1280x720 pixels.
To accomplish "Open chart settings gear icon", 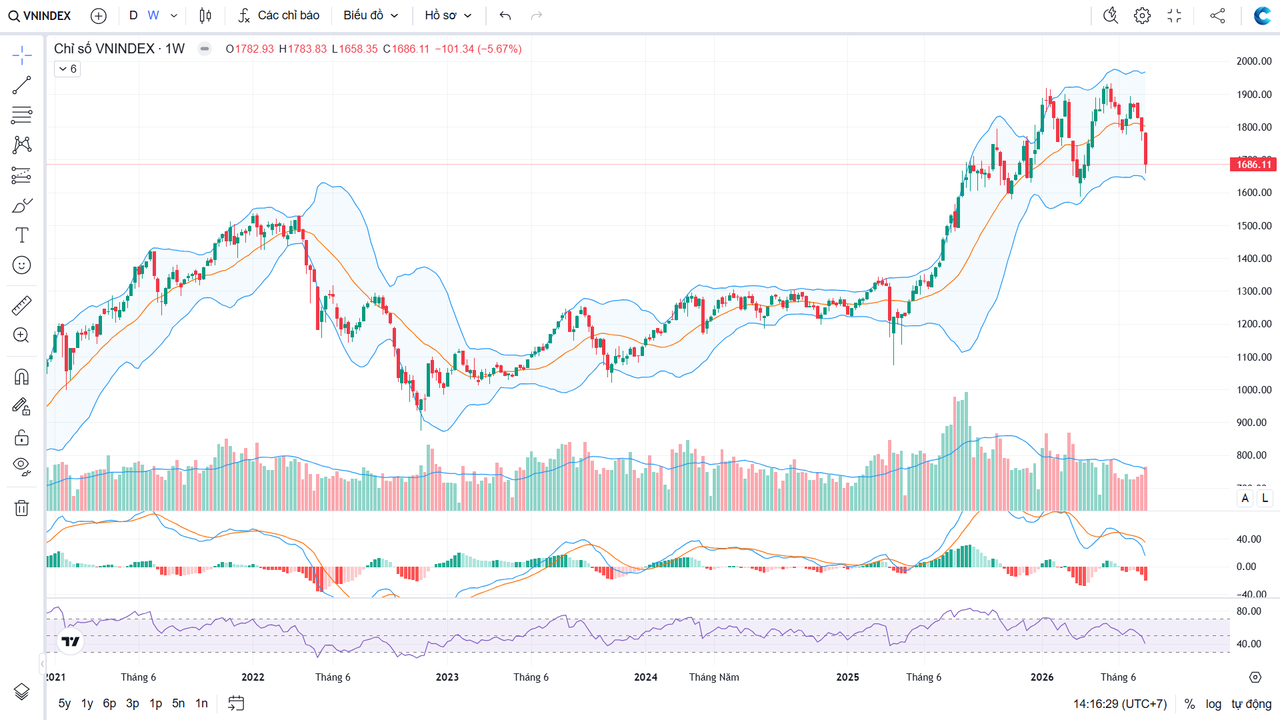I will [x=1142, y=16].
